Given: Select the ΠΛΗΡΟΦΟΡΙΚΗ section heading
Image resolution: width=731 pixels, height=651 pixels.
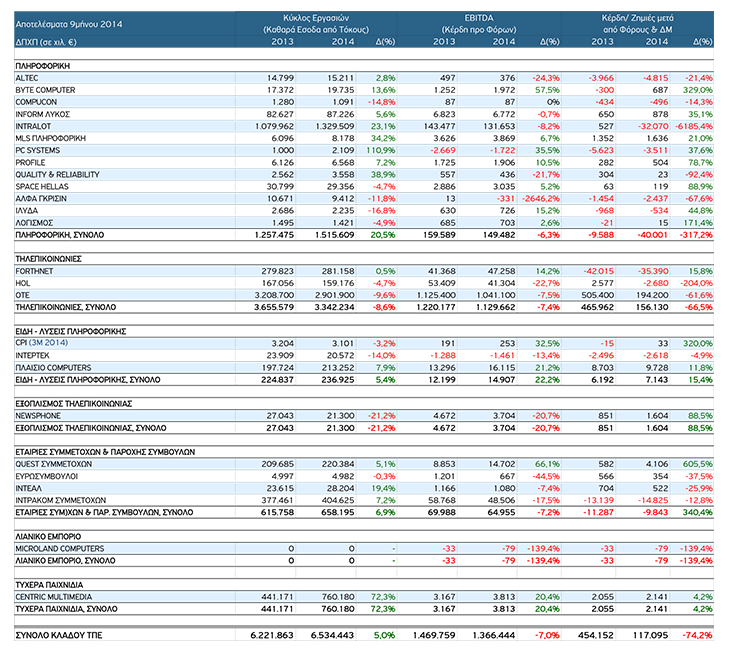Looking at the screenshot, I should 42,66.
